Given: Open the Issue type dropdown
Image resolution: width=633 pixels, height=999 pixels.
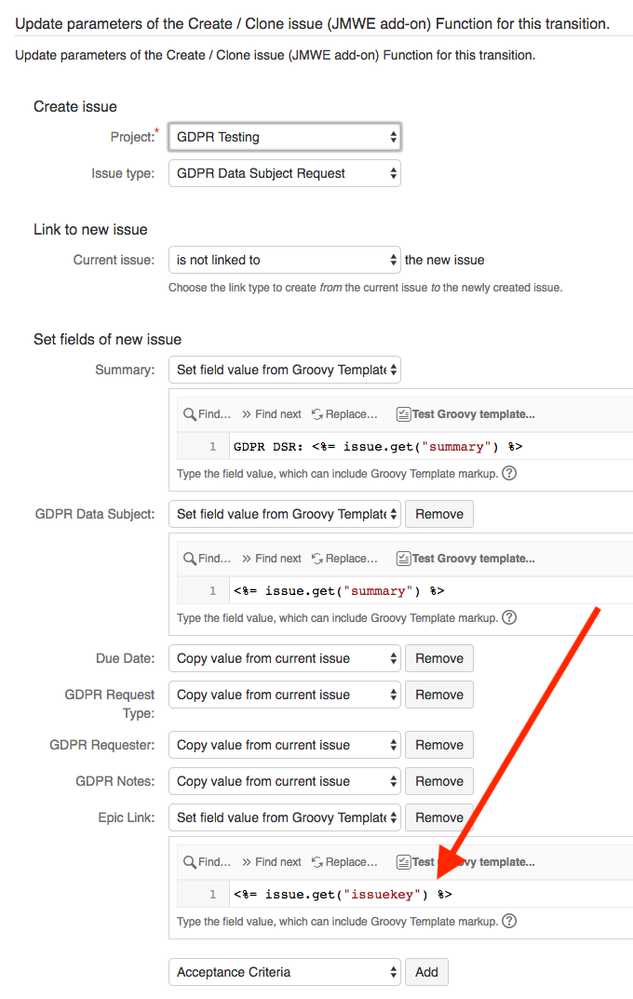Looking at the screenshot, I should (x=284, y=173).
